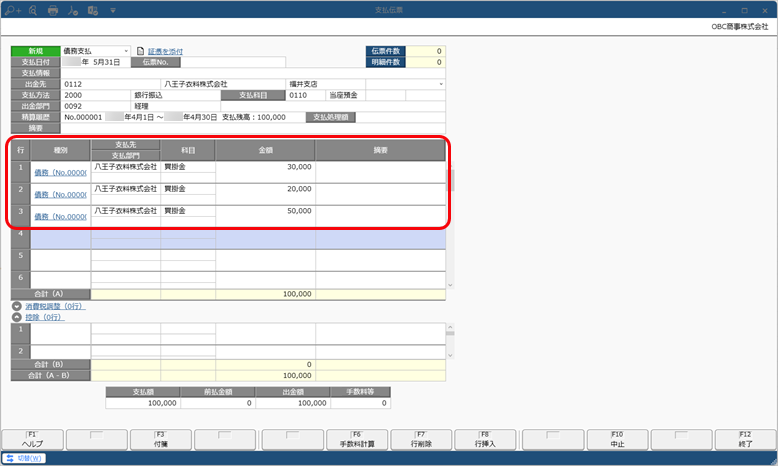Click the 控除 (0行) link text
Image resolution: width=778 pixels, height=466 pixels.
click(x=45, y=317)
